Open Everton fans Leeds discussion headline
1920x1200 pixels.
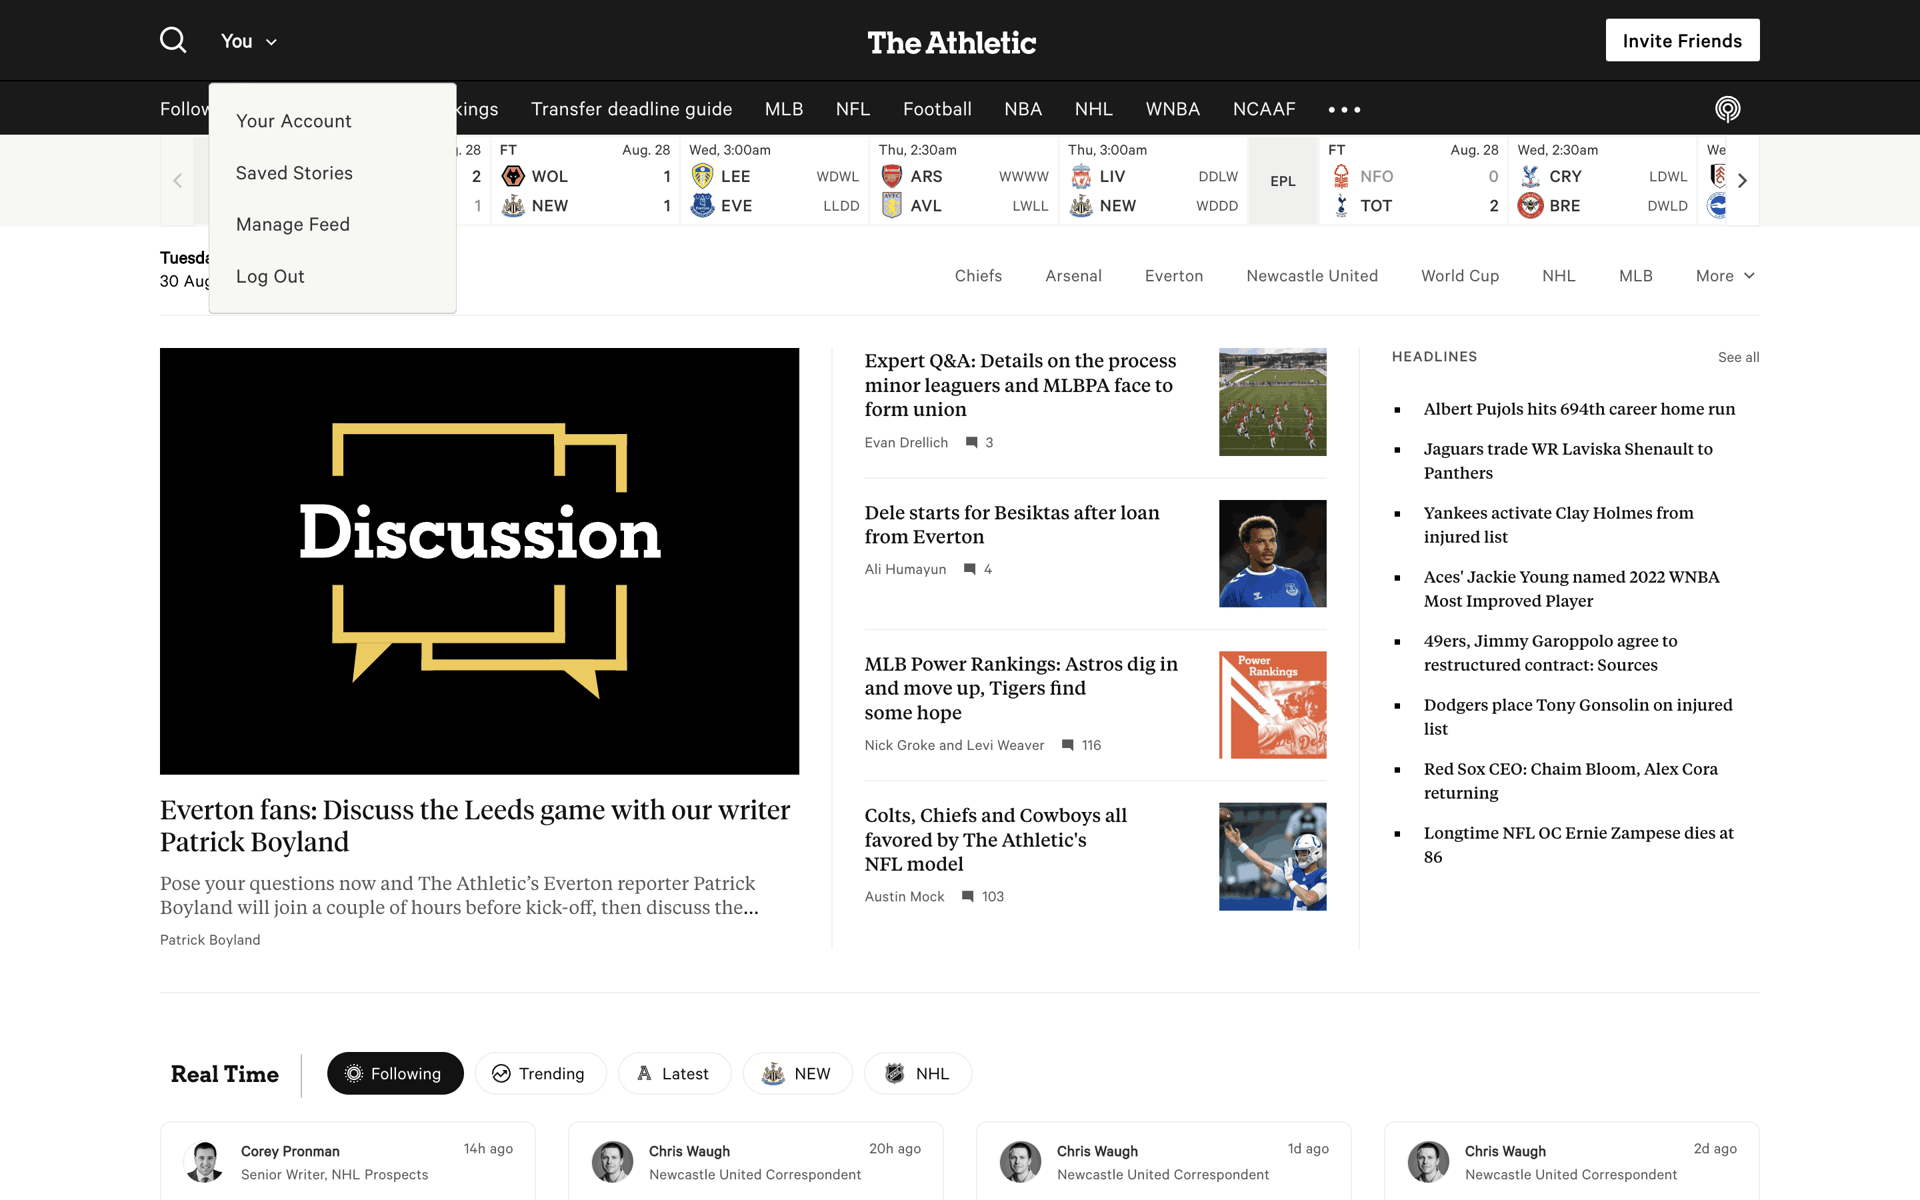pos(475,826)
